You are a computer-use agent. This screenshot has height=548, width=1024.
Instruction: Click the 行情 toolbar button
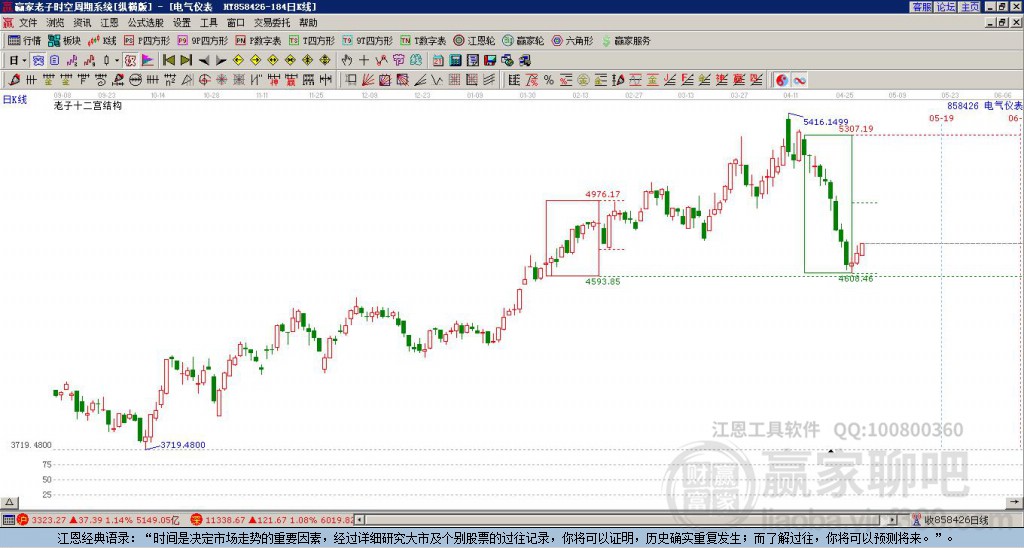click(24, 40)
